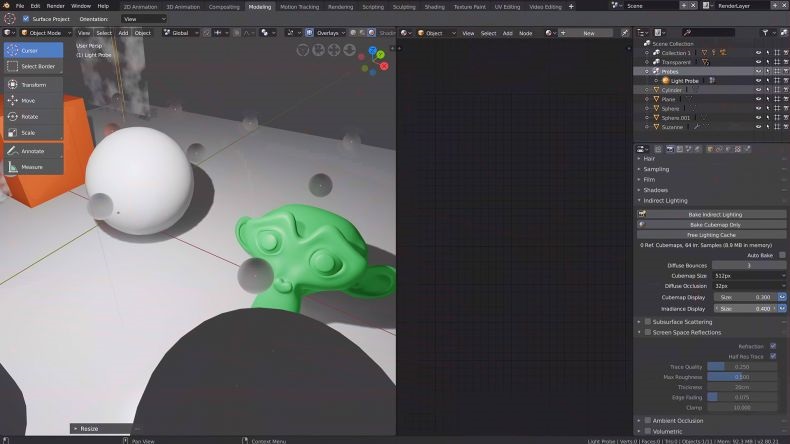This screenshot has width=790, height=444.
Task: Click the blue Z axis gizmo ball
Action: click(372, 50)
